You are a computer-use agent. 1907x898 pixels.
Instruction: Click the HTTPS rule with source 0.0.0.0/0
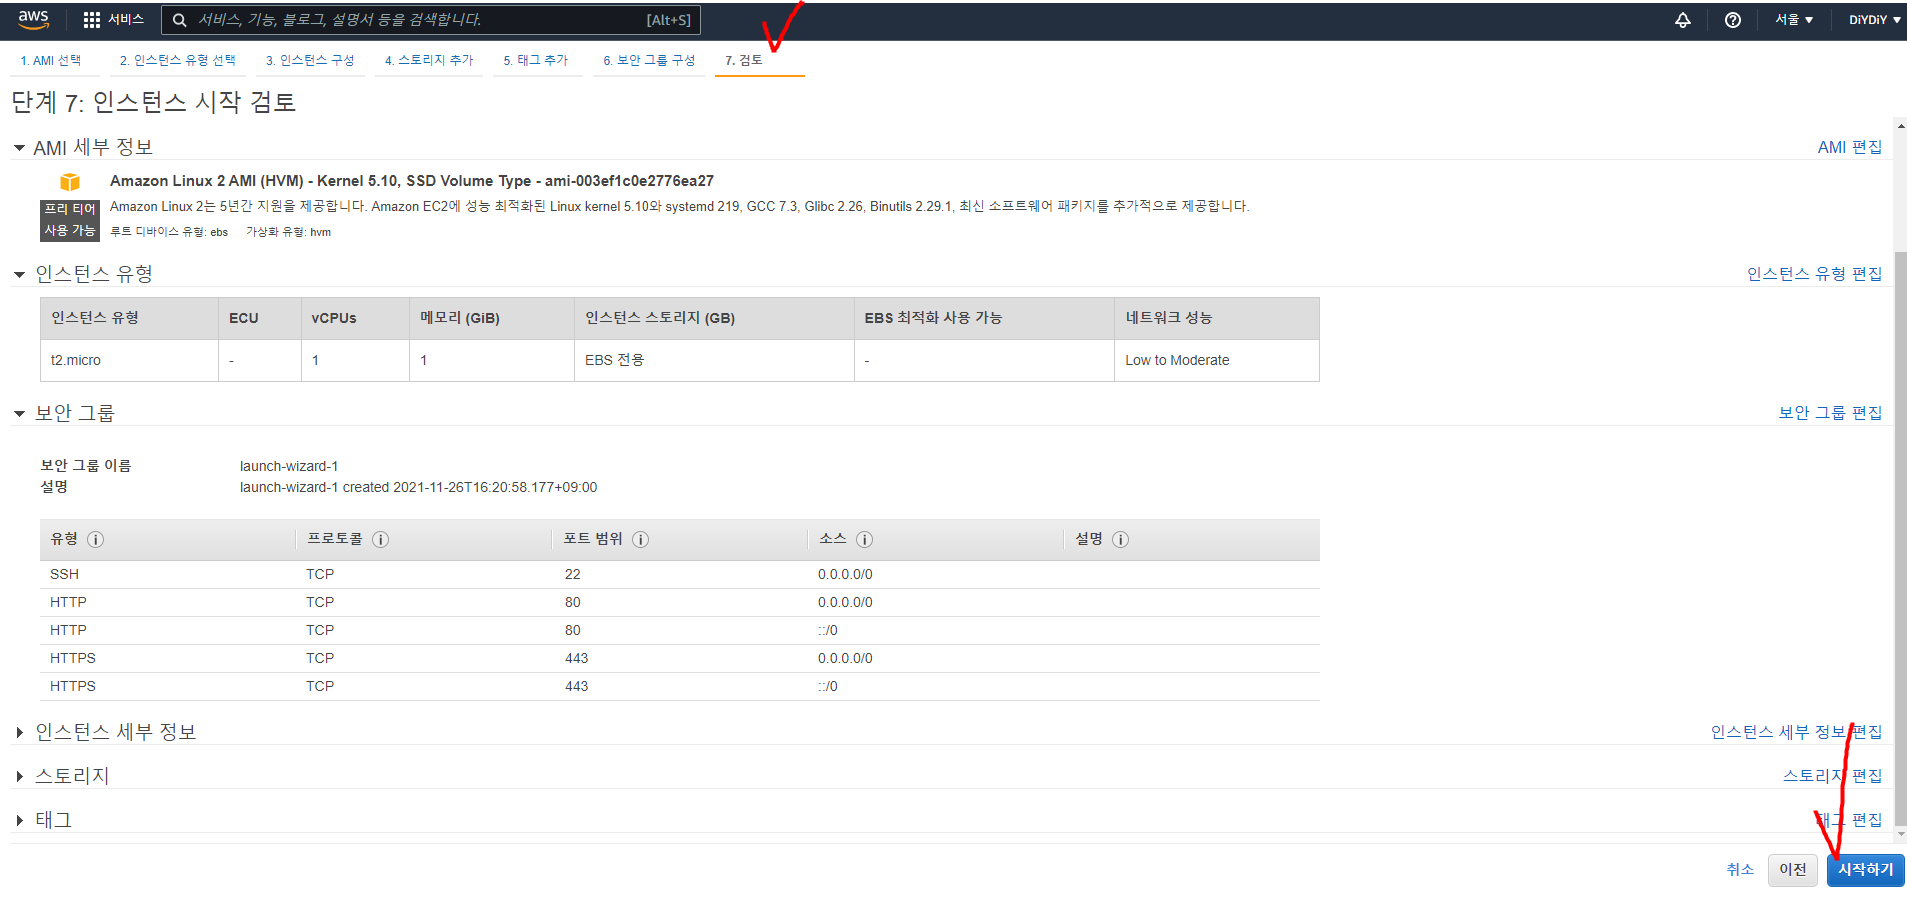click(x=680, y=658)
